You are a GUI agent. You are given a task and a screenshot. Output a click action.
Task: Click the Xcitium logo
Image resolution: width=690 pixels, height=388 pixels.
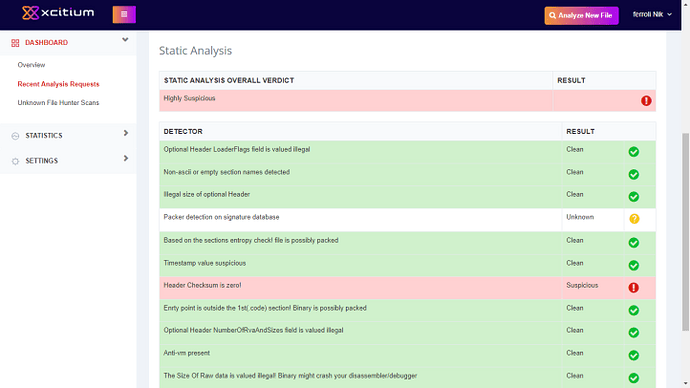tap(58, 13)
